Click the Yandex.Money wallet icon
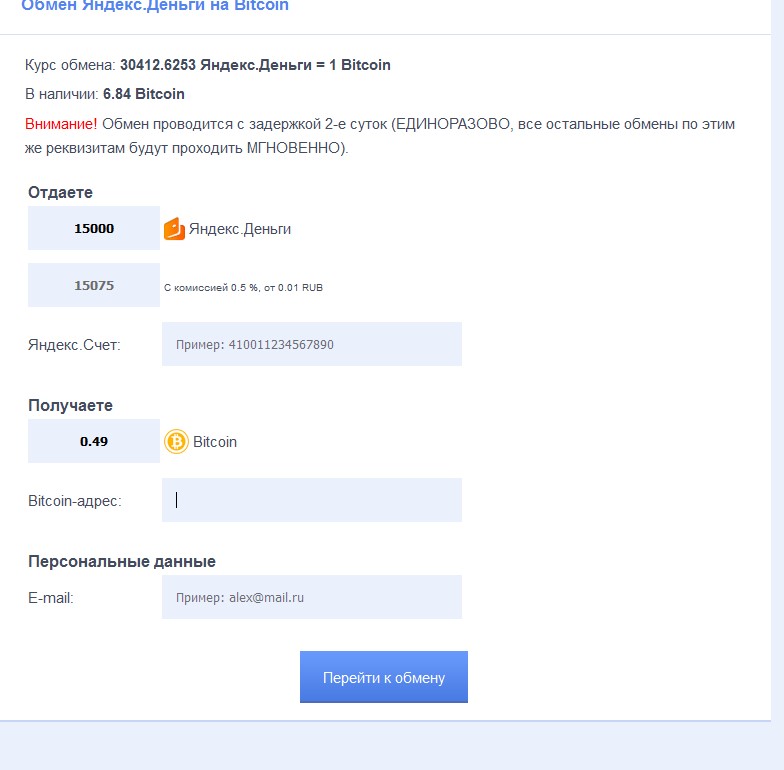Screen dimensions: 784x770 (x=174, y=229)
